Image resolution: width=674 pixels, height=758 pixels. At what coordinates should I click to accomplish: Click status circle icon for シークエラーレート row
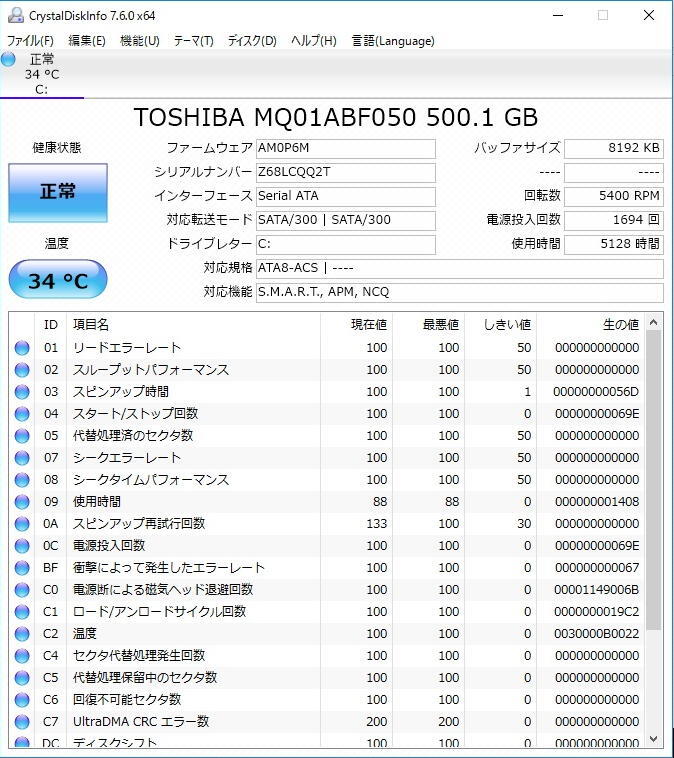(22, 458)
